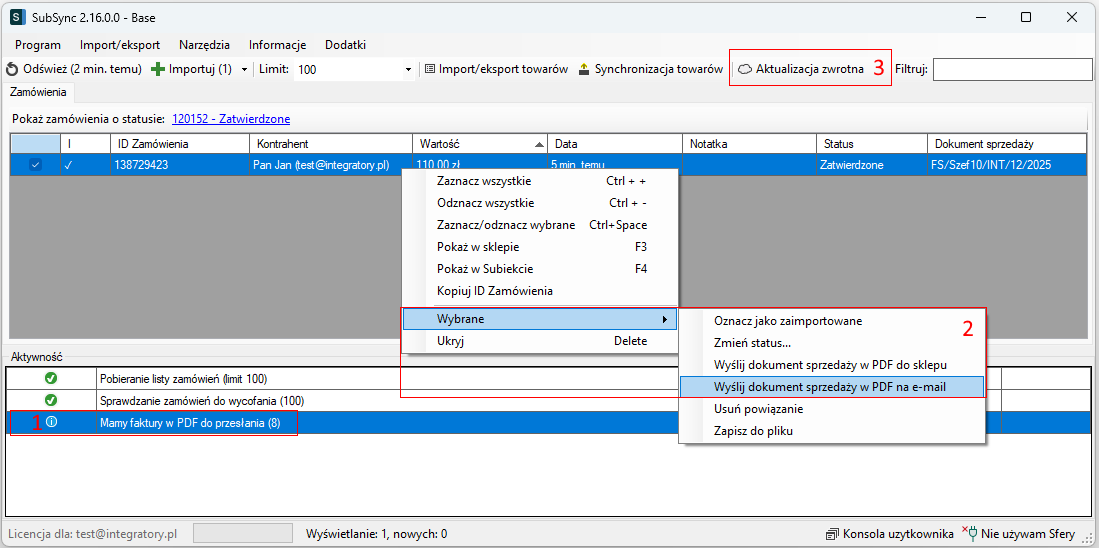Image resolution: width=1099 pixels, height=551 pixels.
Task: Choose Ukryj in context menu
Action: [x=540, y=341]
